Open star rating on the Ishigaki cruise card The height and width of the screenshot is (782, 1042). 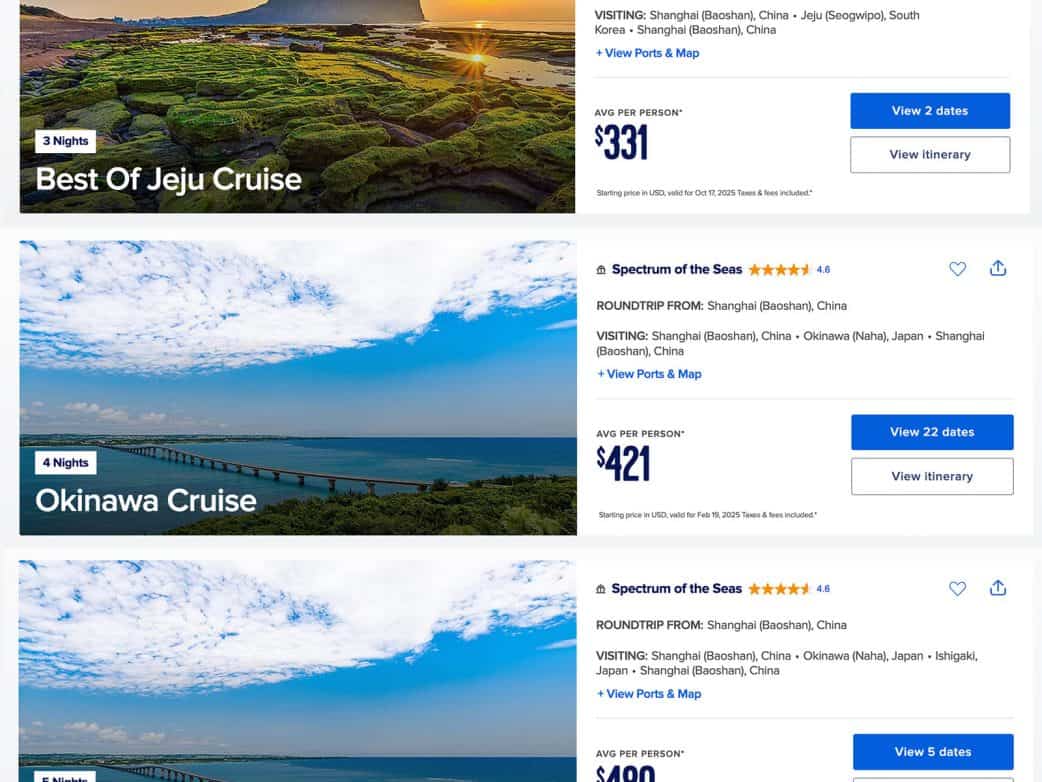pos(788,590)
